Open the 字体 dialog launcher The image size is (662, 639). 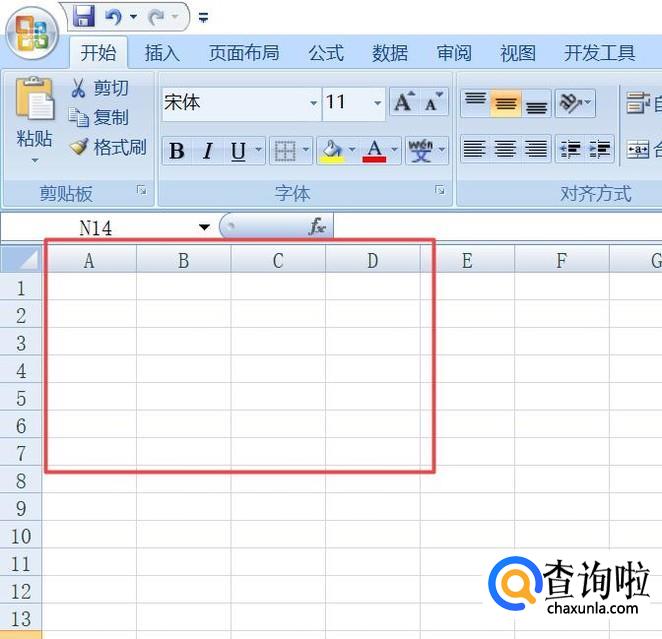tap(440, 190)
